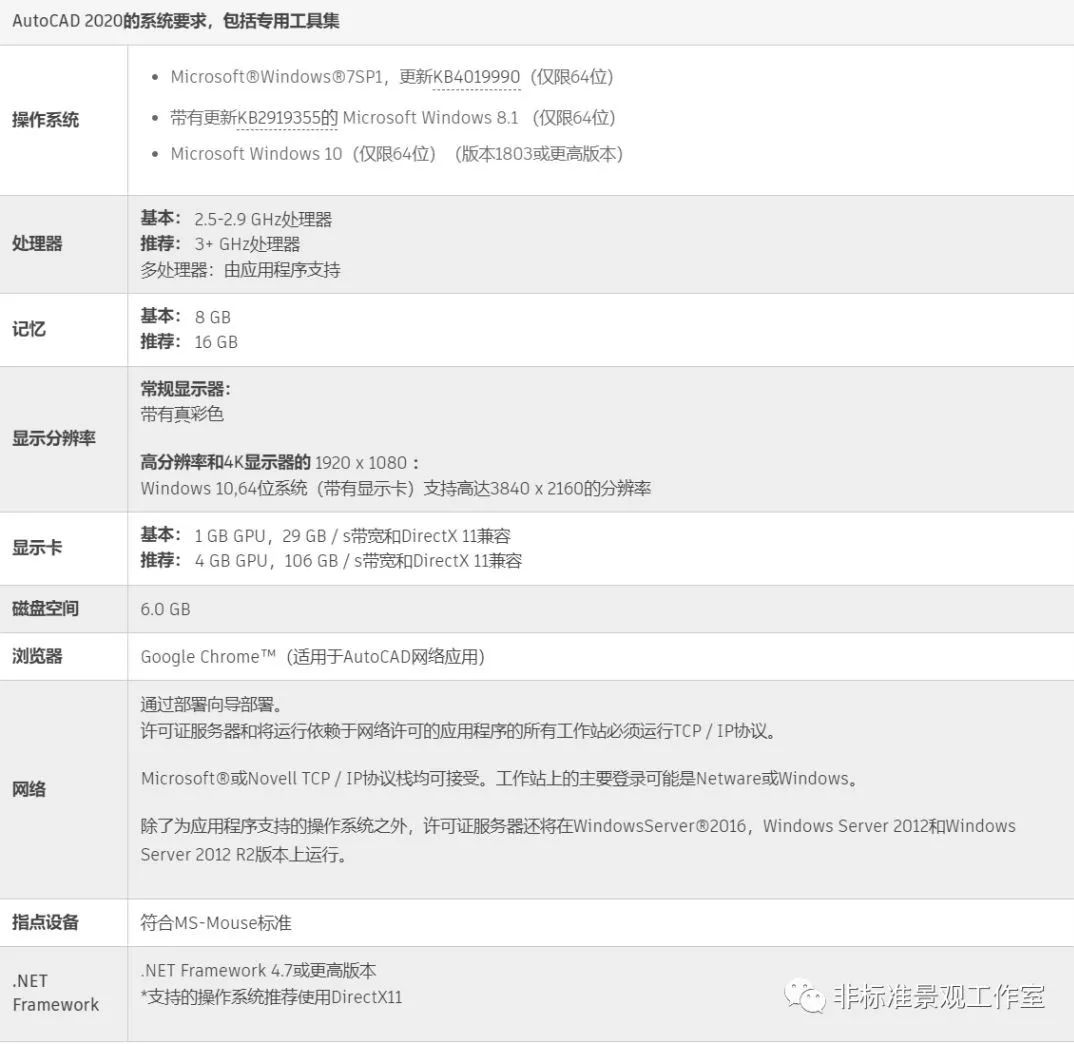Select the '显示卡' row header
The image size is (1074, 1044).
pyautogui.click(x=37, y=547)
